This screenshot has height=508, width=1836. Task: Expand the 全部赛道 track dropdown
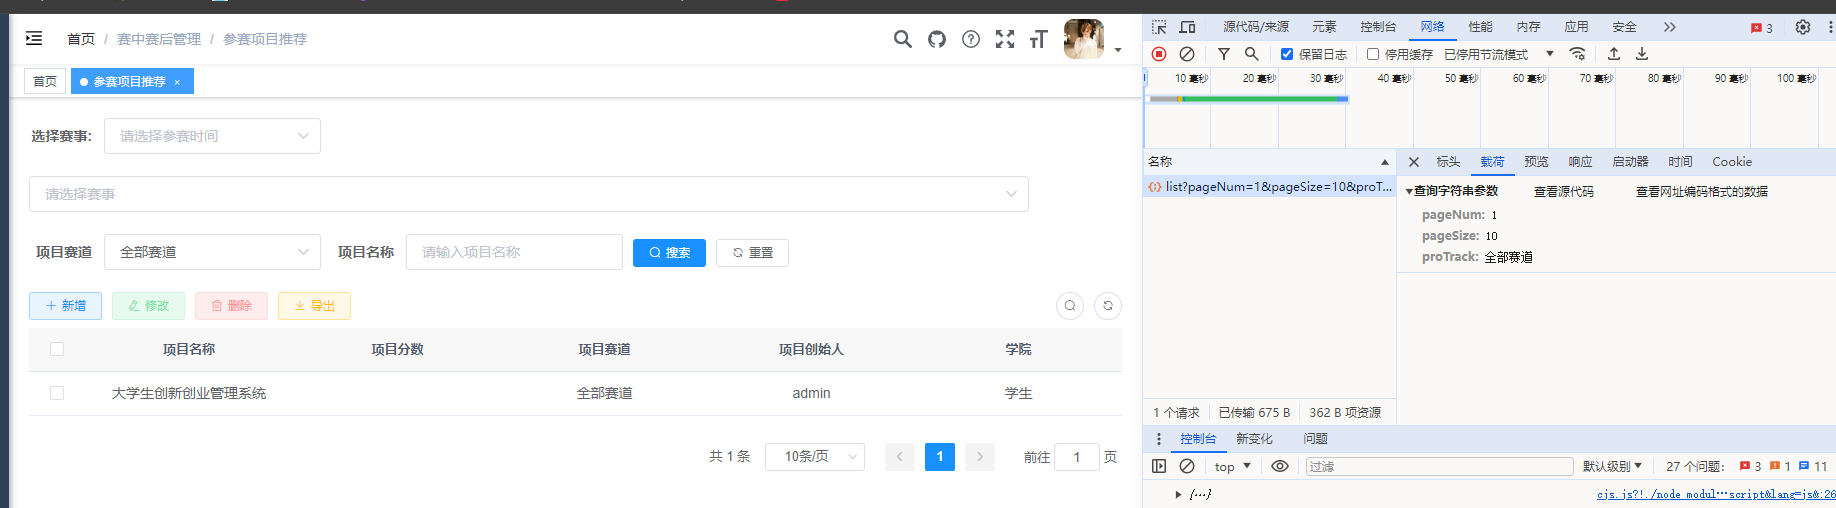pyautogui.click(x=212, y=252)
